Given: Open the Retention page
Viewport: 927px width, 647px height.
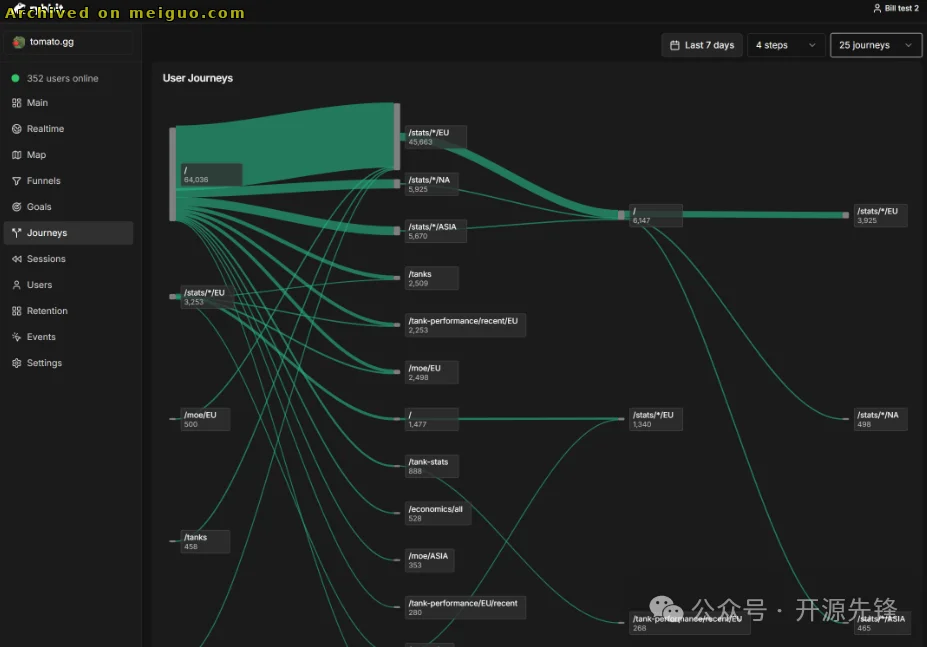Looking at the screenshot, I should pyautogui.click(x=47, y=311).
